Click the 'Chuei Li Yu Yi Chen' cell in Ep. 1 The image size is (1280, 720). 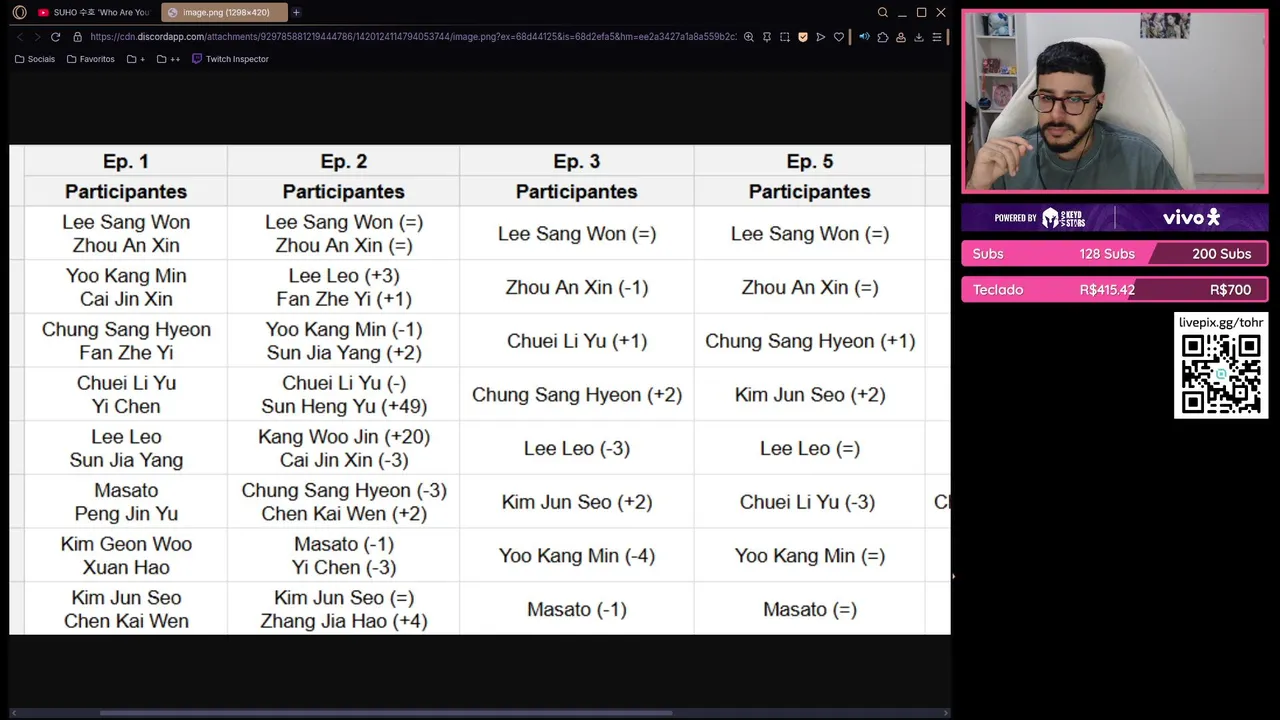pyautogui.click(x=126, y=394)
